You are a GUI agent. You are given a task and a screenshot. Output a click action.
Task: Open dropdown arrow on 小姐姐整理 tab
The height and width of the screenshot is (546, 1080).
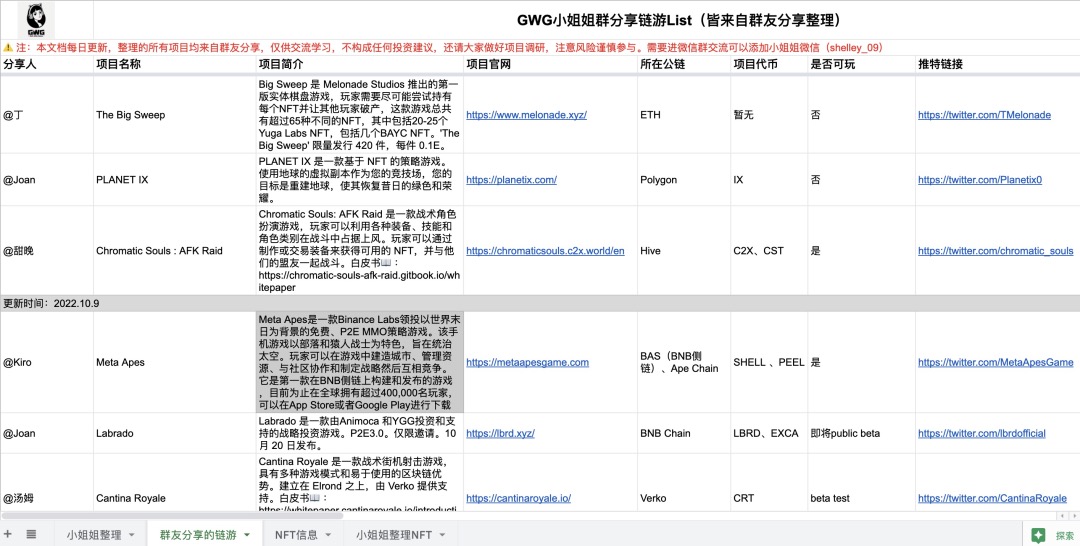(132, 535)
